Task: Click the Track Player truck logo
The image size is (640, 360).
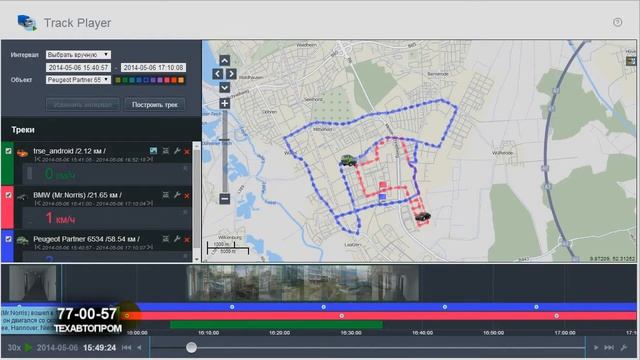Action: pyautogui.click(x=27, y=23)
